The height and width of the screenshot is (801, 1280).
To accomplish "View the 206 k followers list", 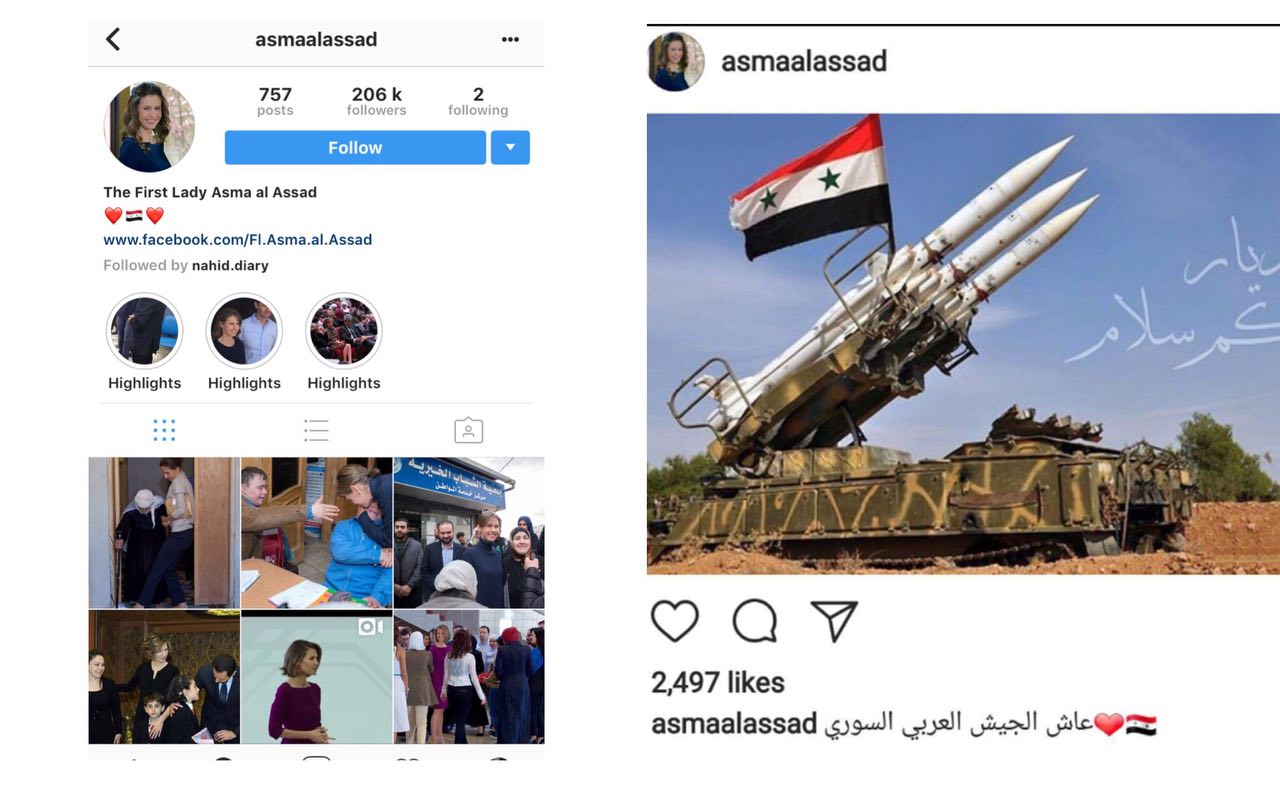I will pos(377,101).
